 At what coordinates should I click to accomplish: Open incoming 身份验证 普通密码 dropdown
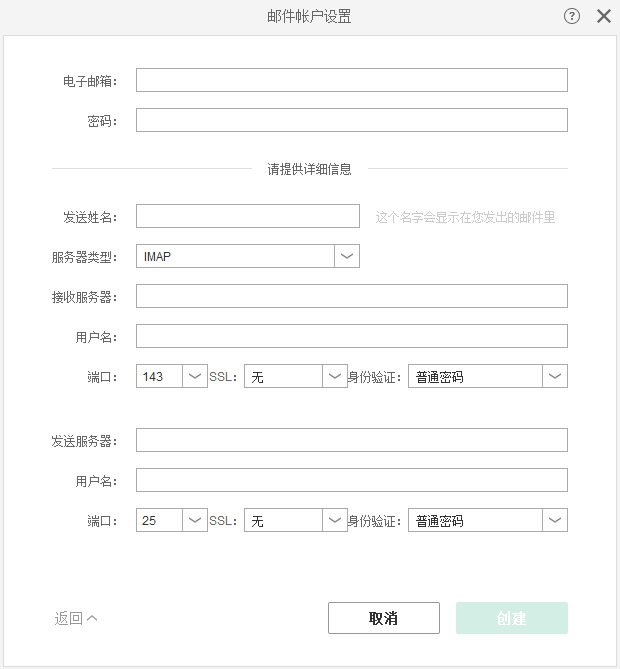488,376
